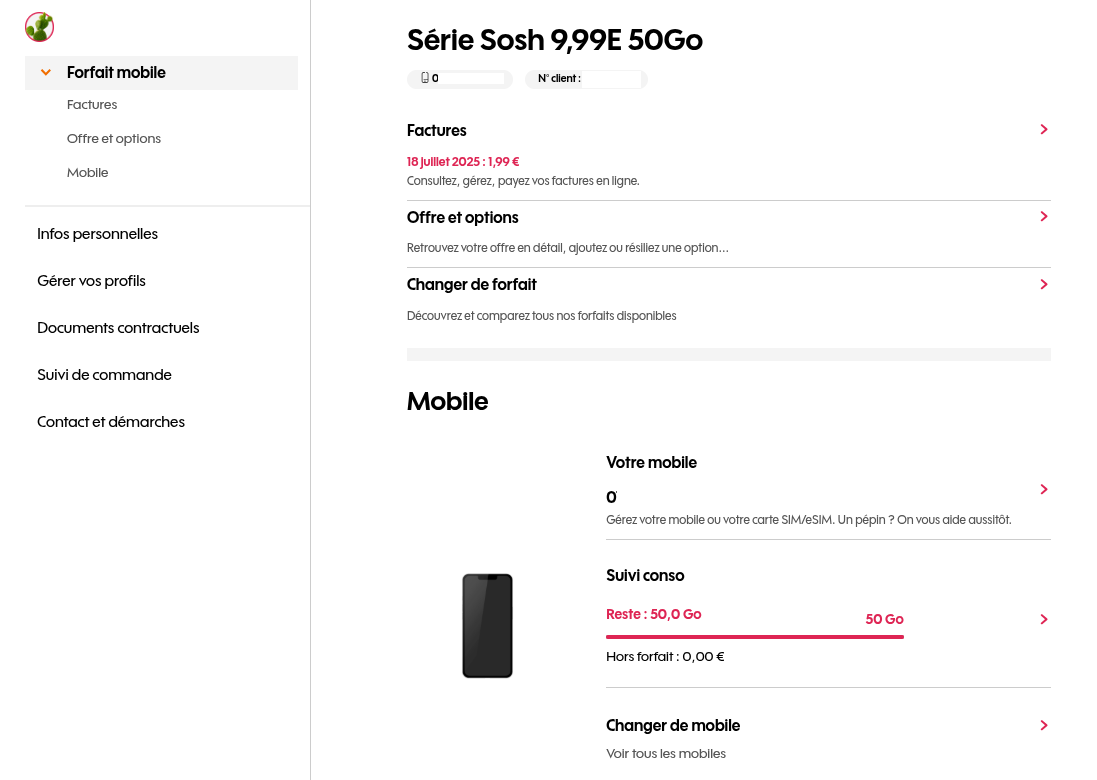The height and width of the screenshot is (780, 1097).
Task: Click the Suivi conso arrow icon
Action: [1043, 620]
